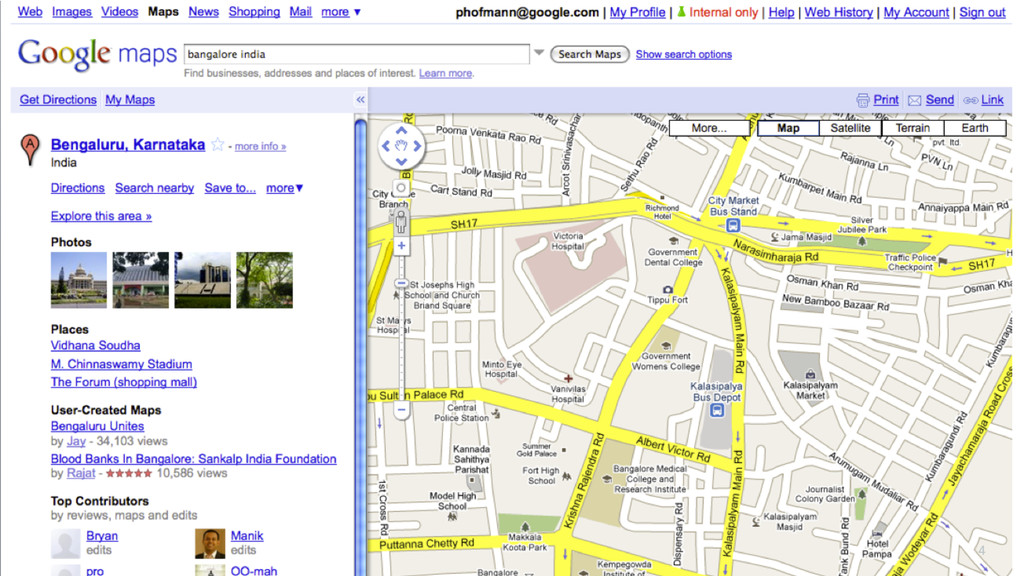Screen dimensions: 1024x576
Task: Pan the map up with the arrow
Action: coord(401,131)
